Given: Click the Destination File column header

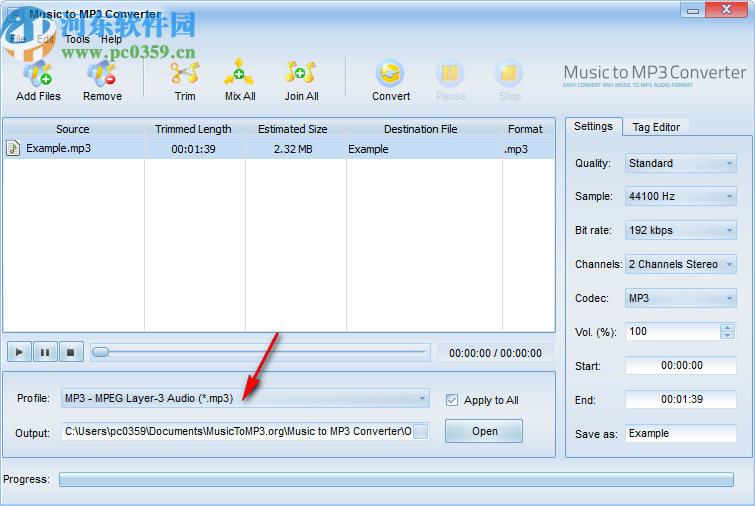Looking at the screenshot, I should (424, 129).
